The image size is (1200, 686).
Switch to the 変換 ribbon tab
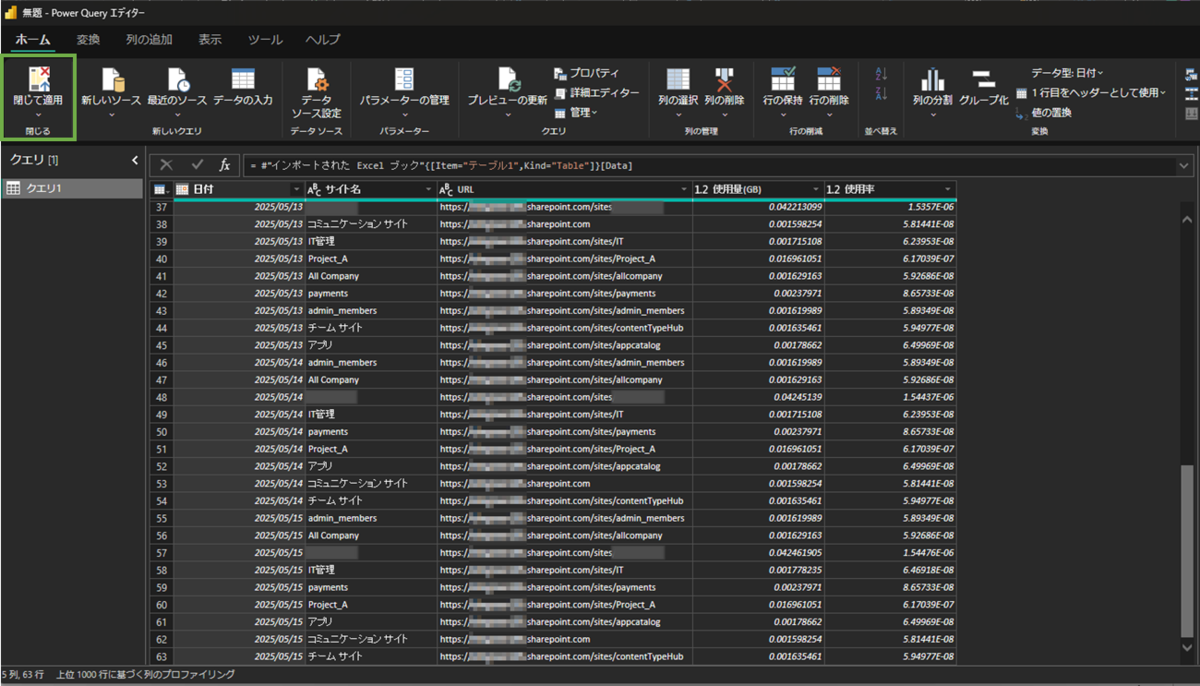pyautogui.click(x=88, y=39)
